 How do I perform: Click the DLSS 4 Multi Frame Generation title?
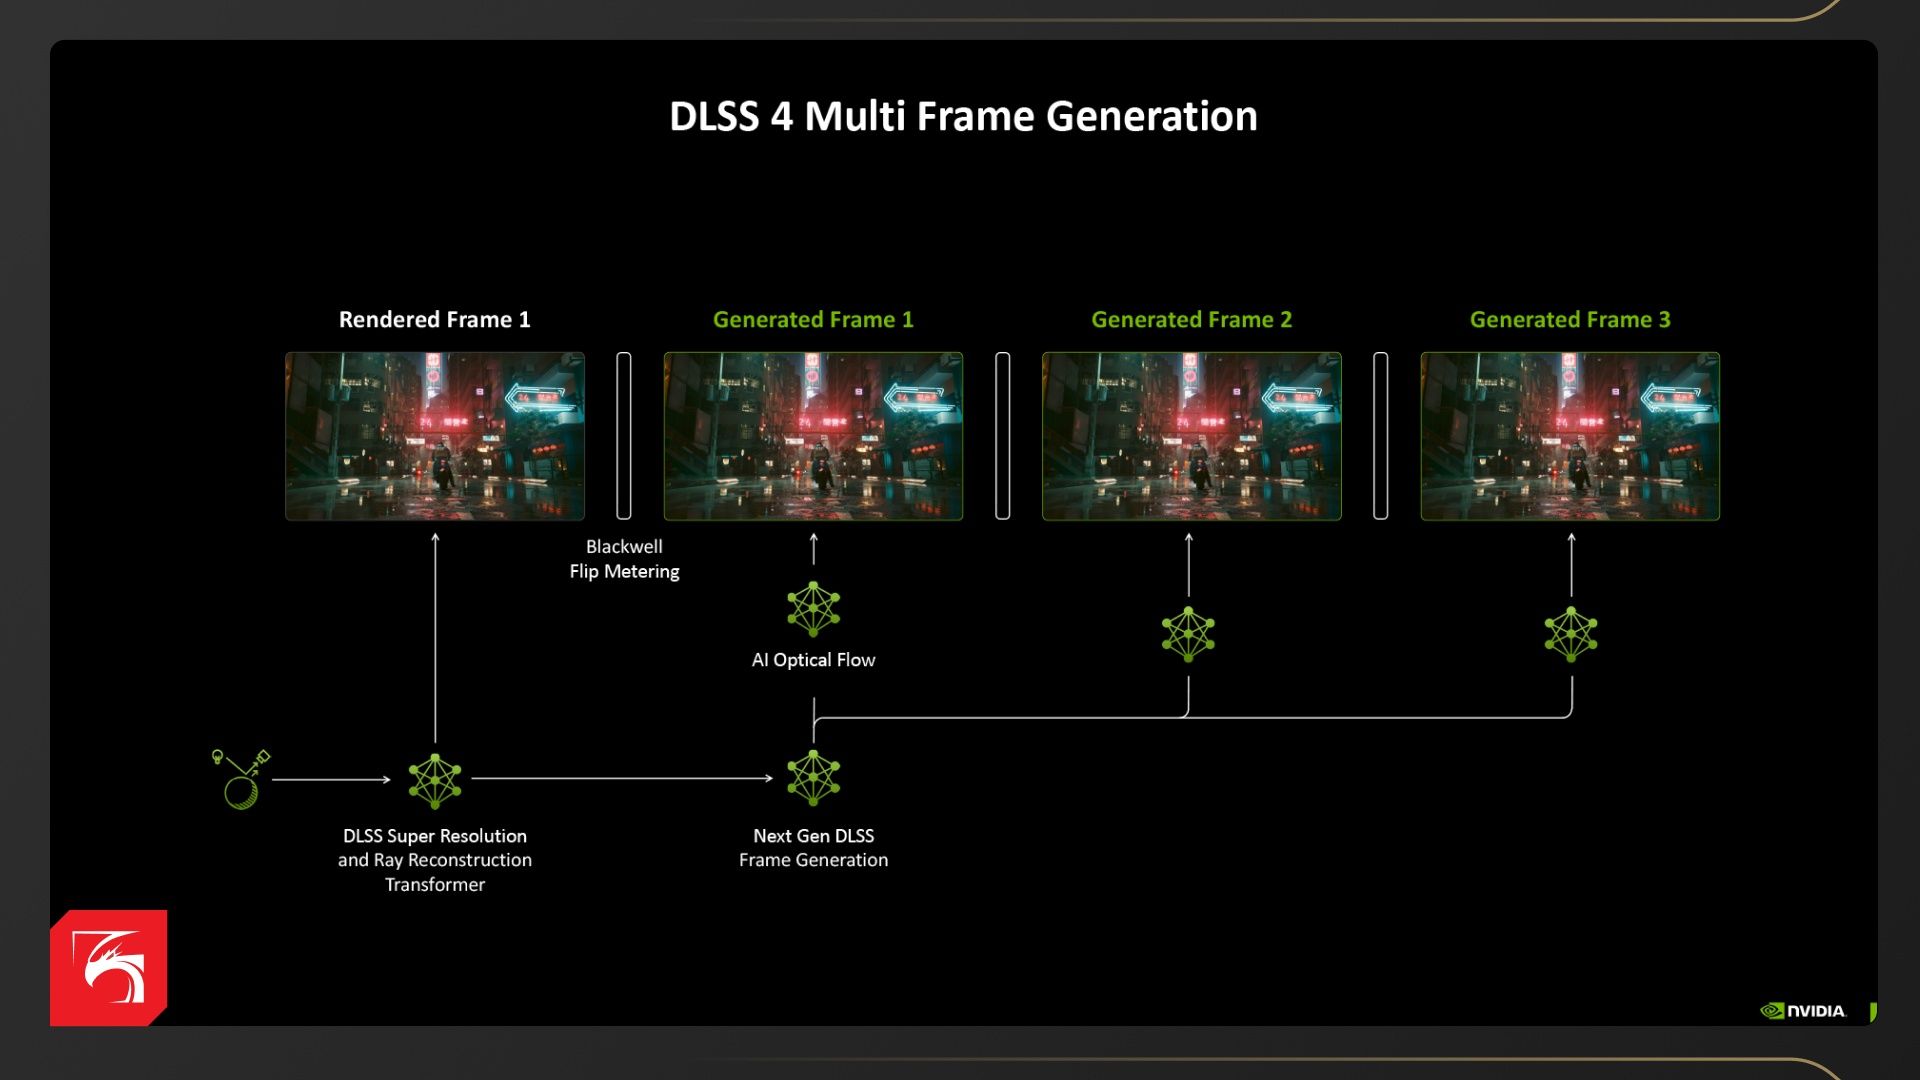(x=963, y=116)
